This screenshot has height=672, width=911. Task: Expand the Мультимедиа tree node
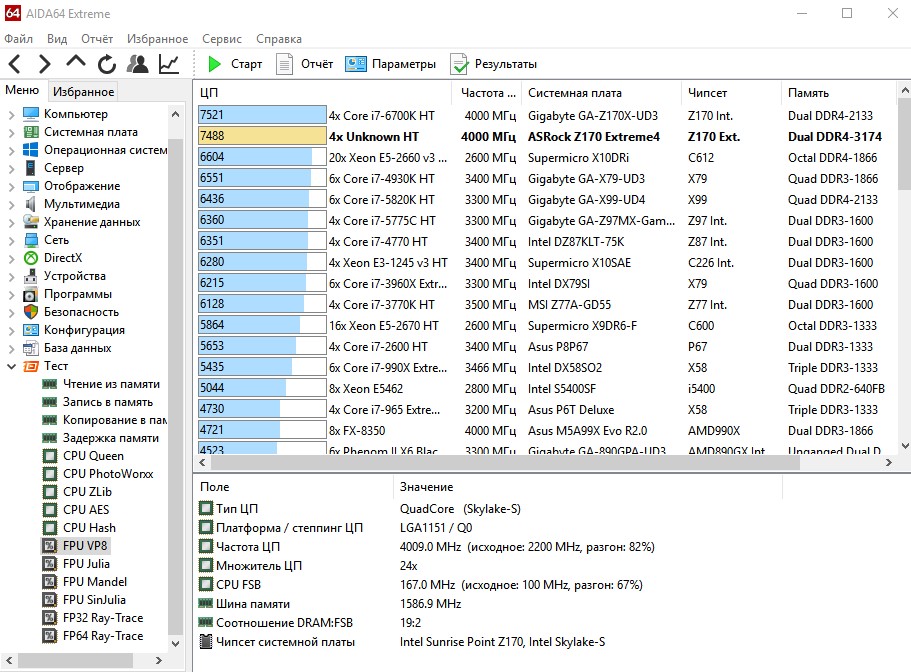pos(11,204)
